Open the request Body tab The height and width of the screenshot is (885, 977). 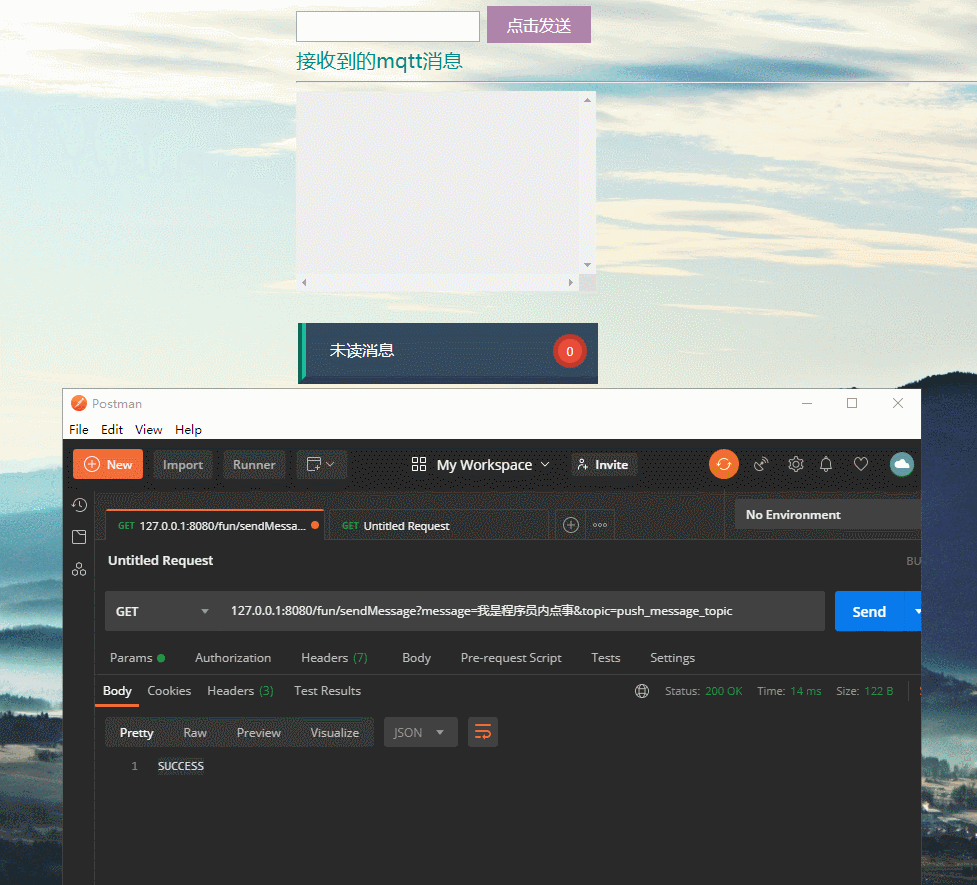tap(416, 658)
